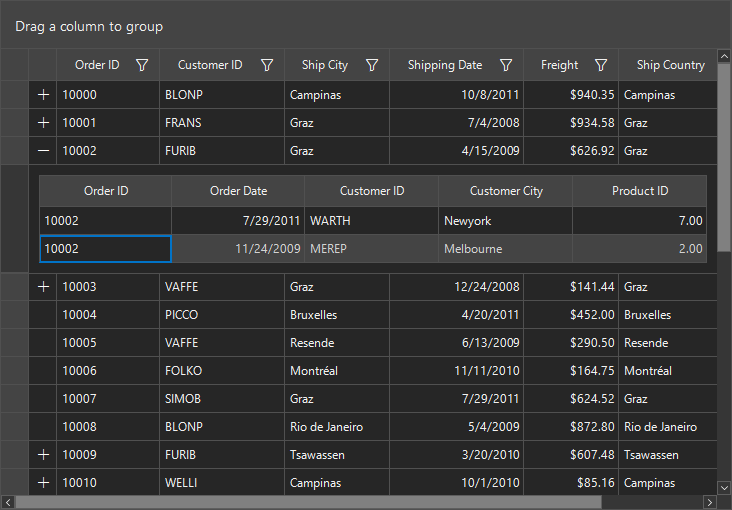Select the Melbourne customer city cell
Viewport: 732px width, 510px height.
pos(506,249)
